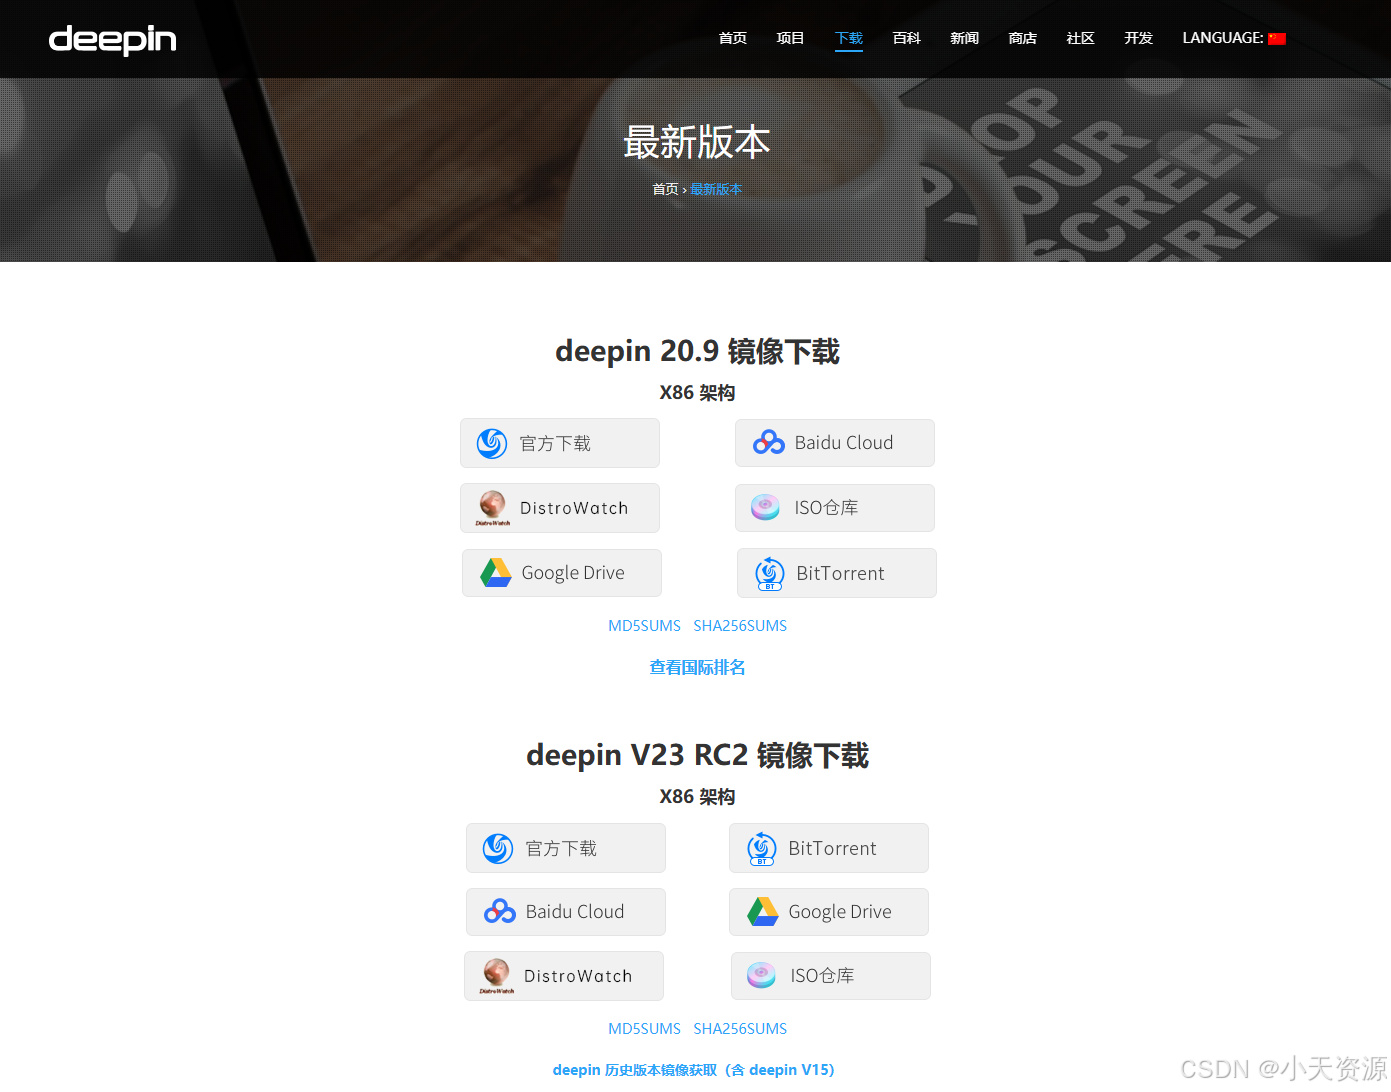Click 查看国际排名 link
This screenshot has width=1391, height=1092.
[x=697, y=667]
